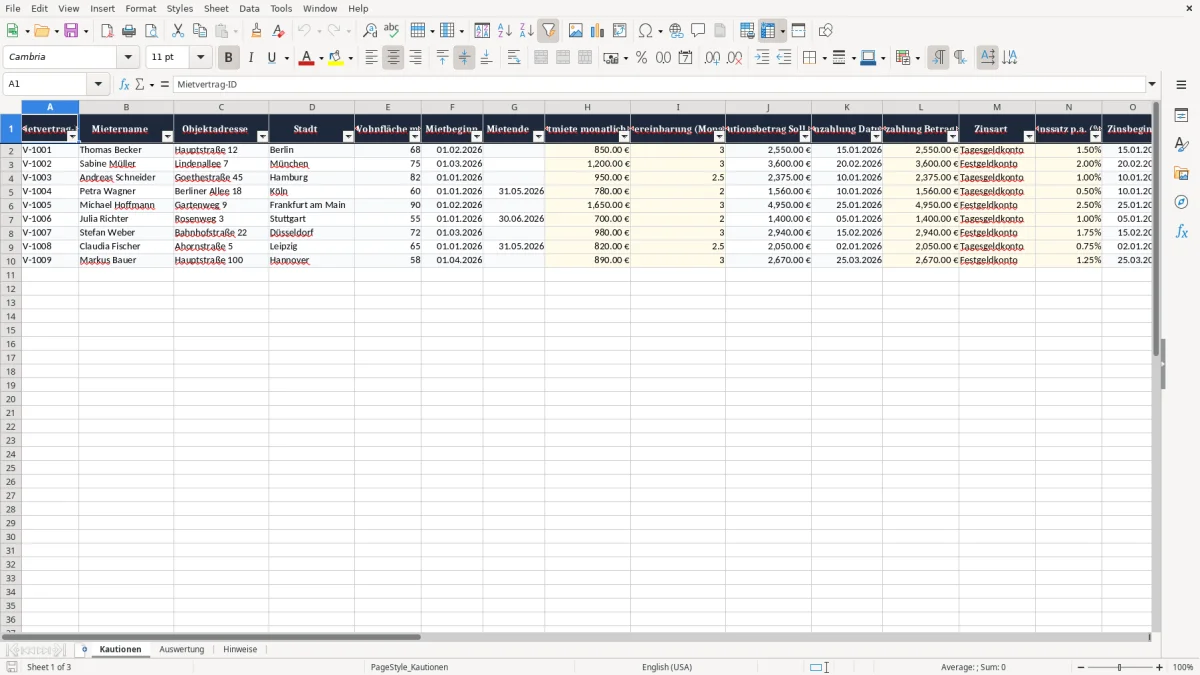
Task: Expand the formula bar
Action: pyautogui.click(x=1152, y=84)
